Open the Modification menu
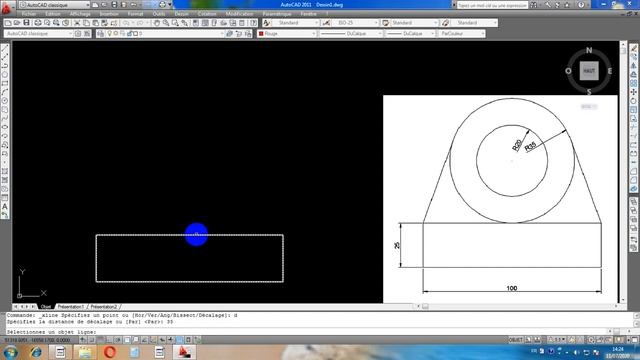The height and width of the screenshot is (360, 640). tap(240, 14)
